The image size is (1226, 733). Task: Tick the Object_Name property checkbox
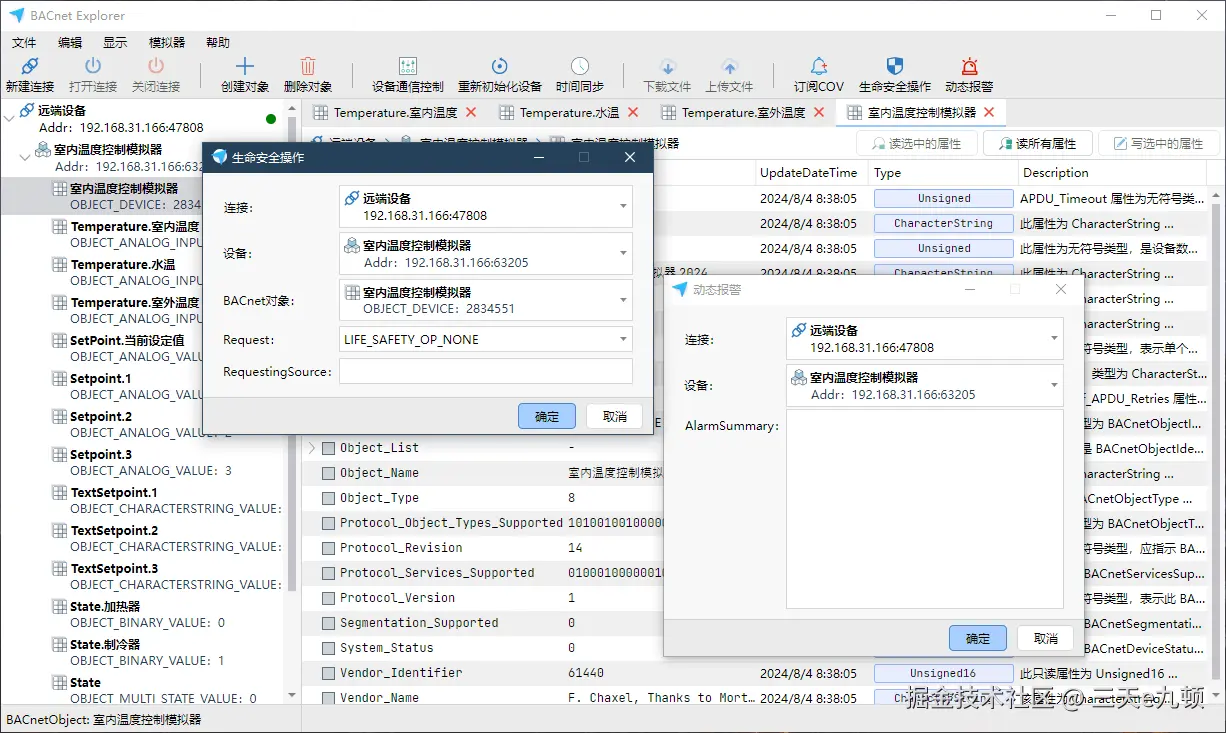tap(328, 473)
